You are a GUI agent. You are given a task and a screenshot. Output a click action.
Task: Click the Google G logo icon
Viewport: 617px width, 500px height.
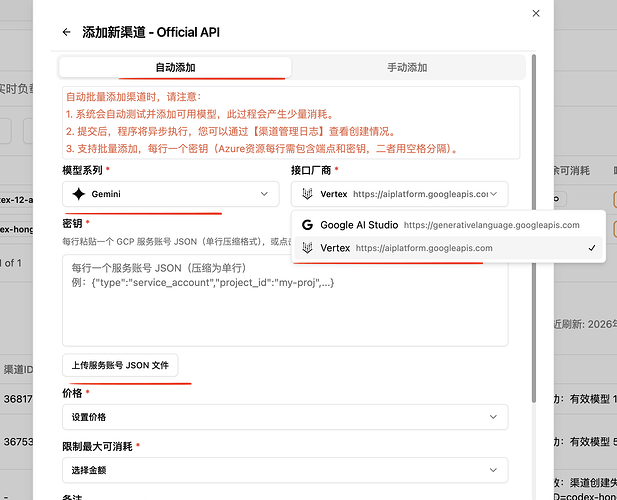(307, 225)
